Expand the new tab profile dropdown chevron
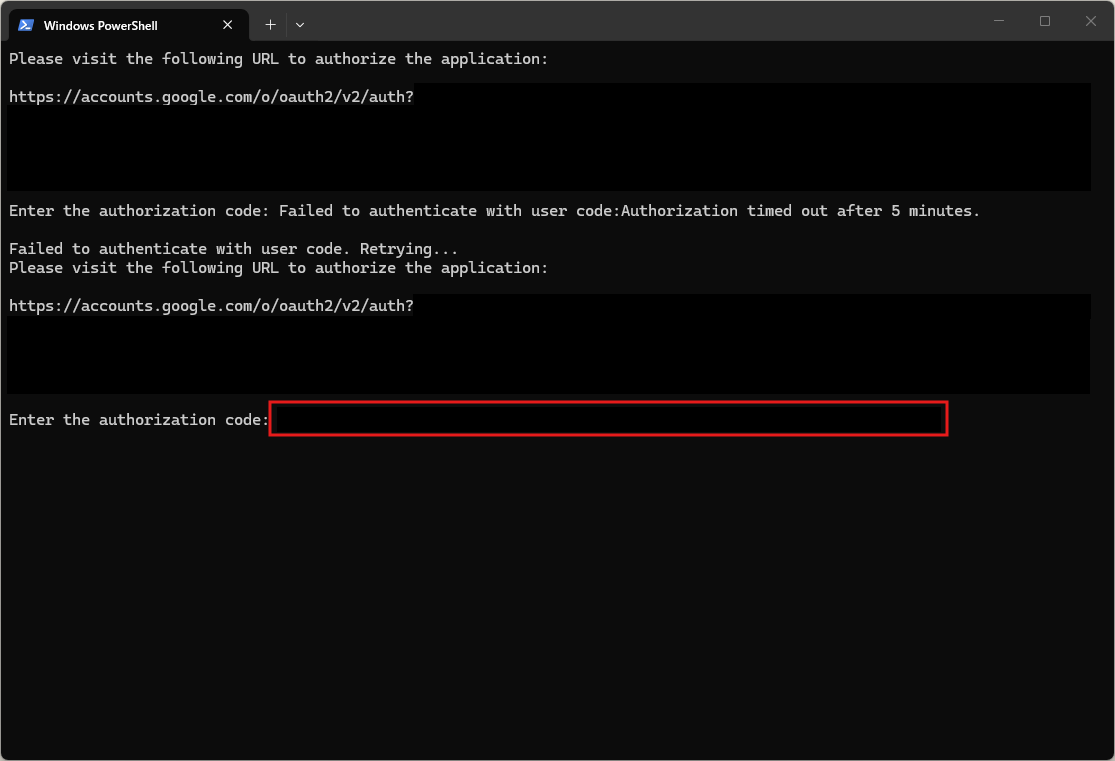 pyautogui.click(x=300, y=25)
